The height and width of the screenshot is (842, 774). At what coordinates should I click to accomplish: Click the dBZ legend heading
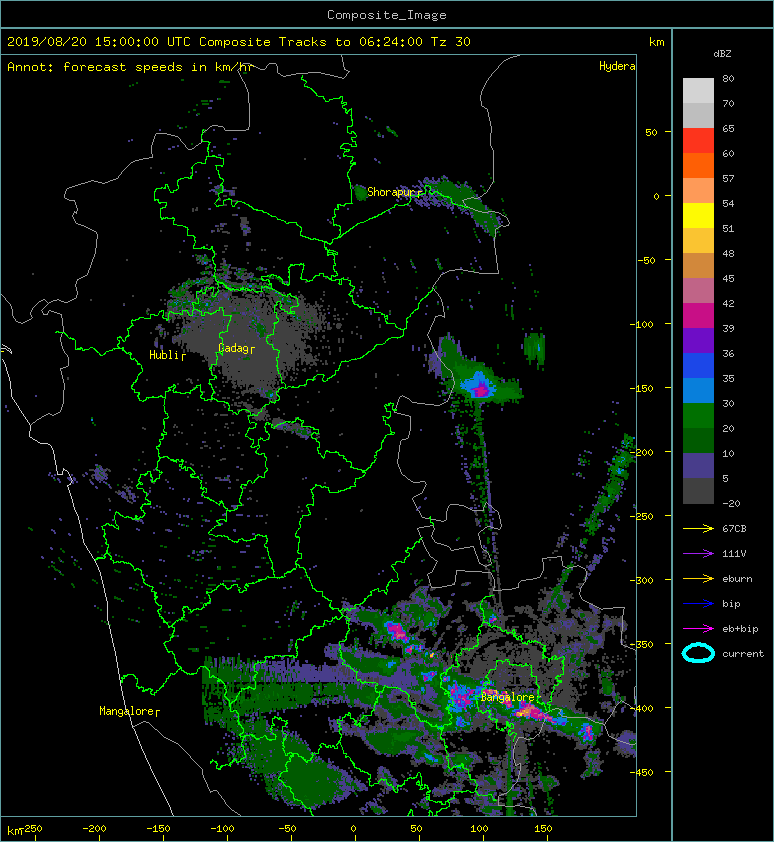pos(722,54)
